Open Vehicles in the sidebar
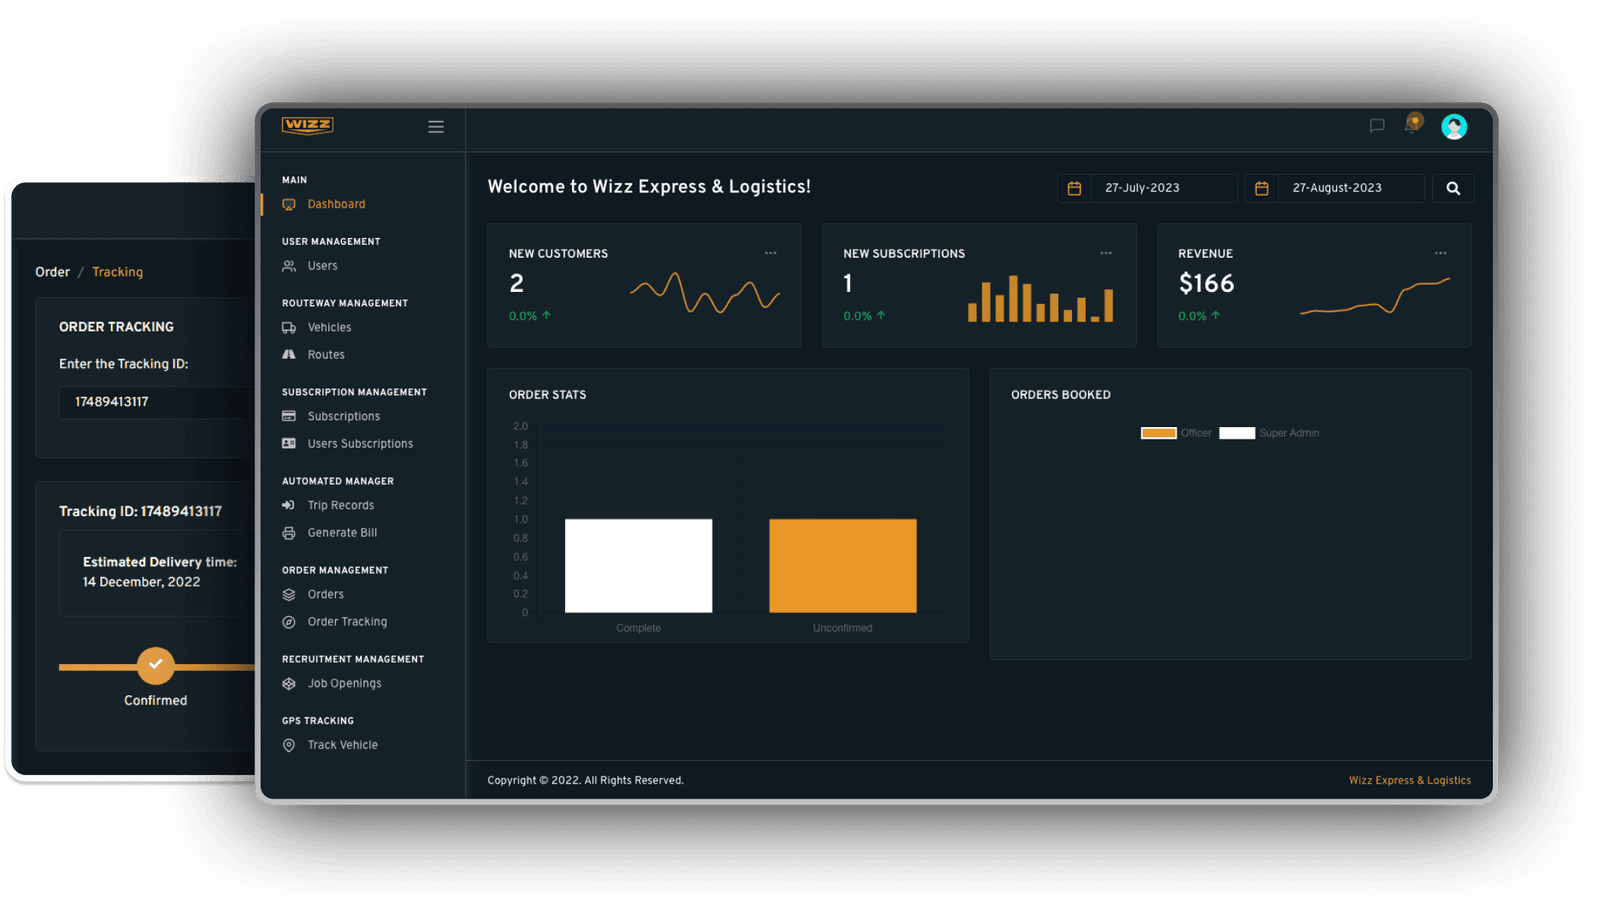Screen dimensions: 1600x912 tap(329, 328)
